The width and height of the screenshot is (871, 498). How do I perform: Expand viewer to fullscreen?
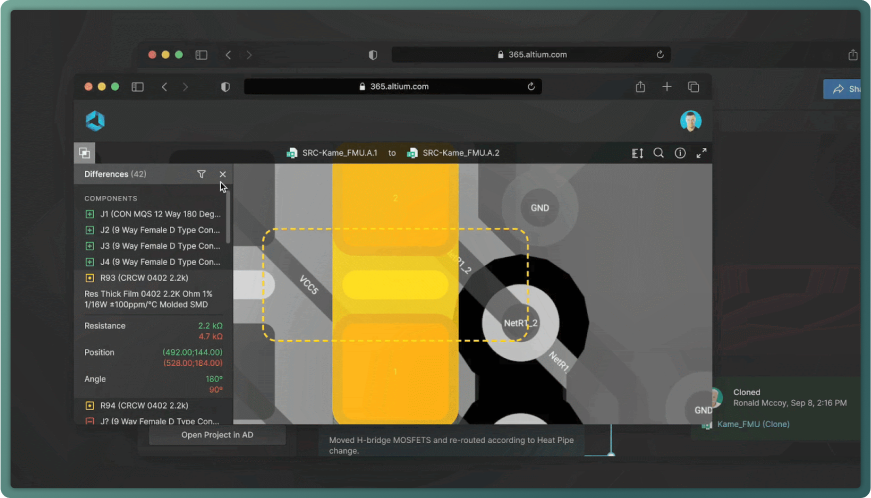701,153
